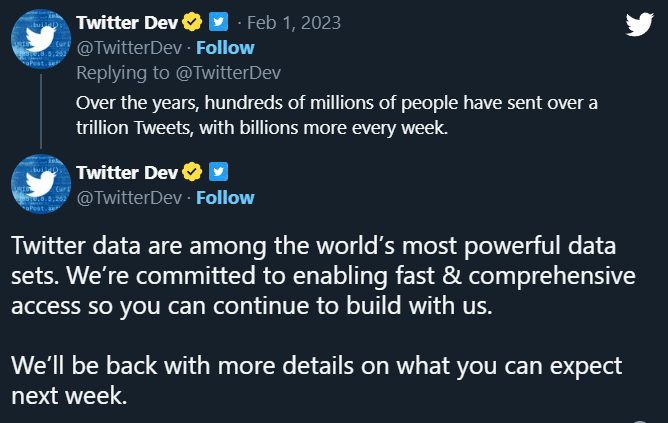
Task: Click the blue square affiliate badge beside the date
Action: 217,23
